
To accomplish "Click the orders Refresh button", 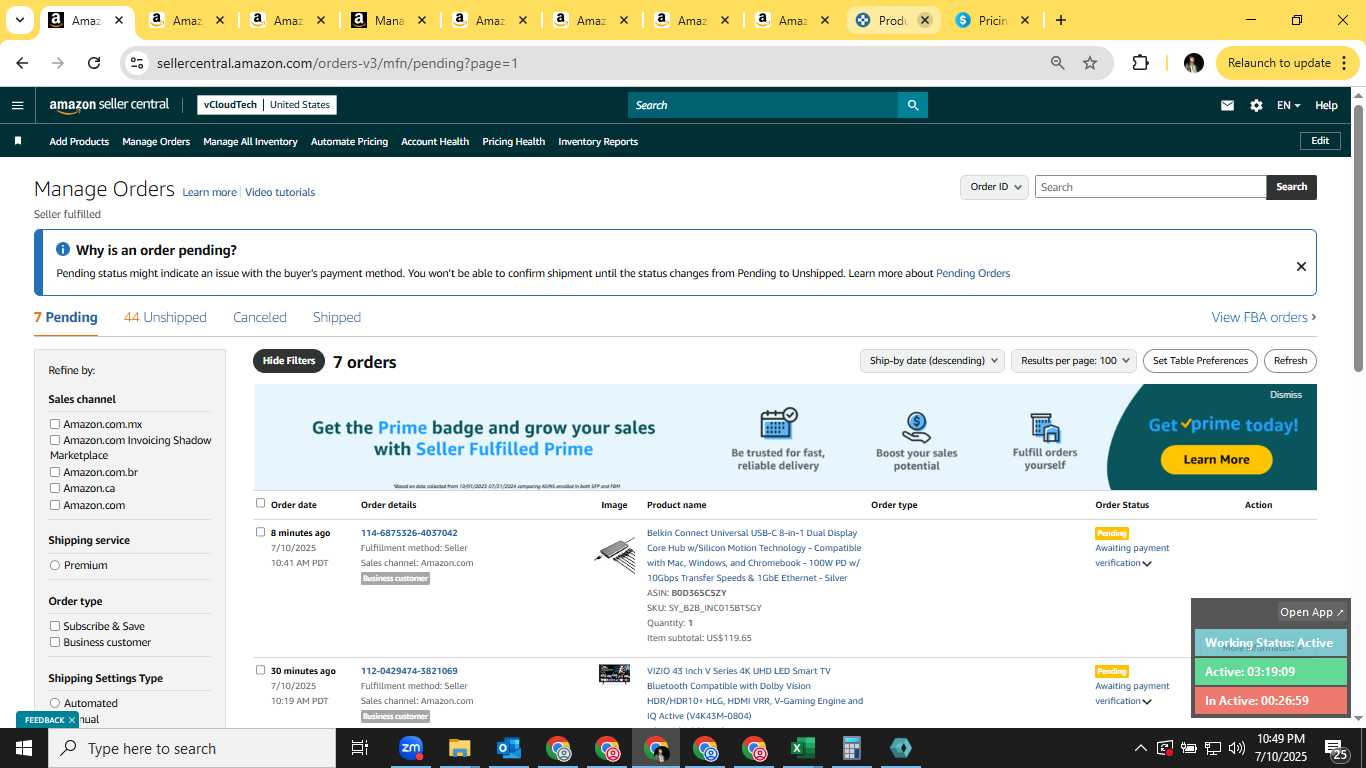I will [x=1290, y=361].
